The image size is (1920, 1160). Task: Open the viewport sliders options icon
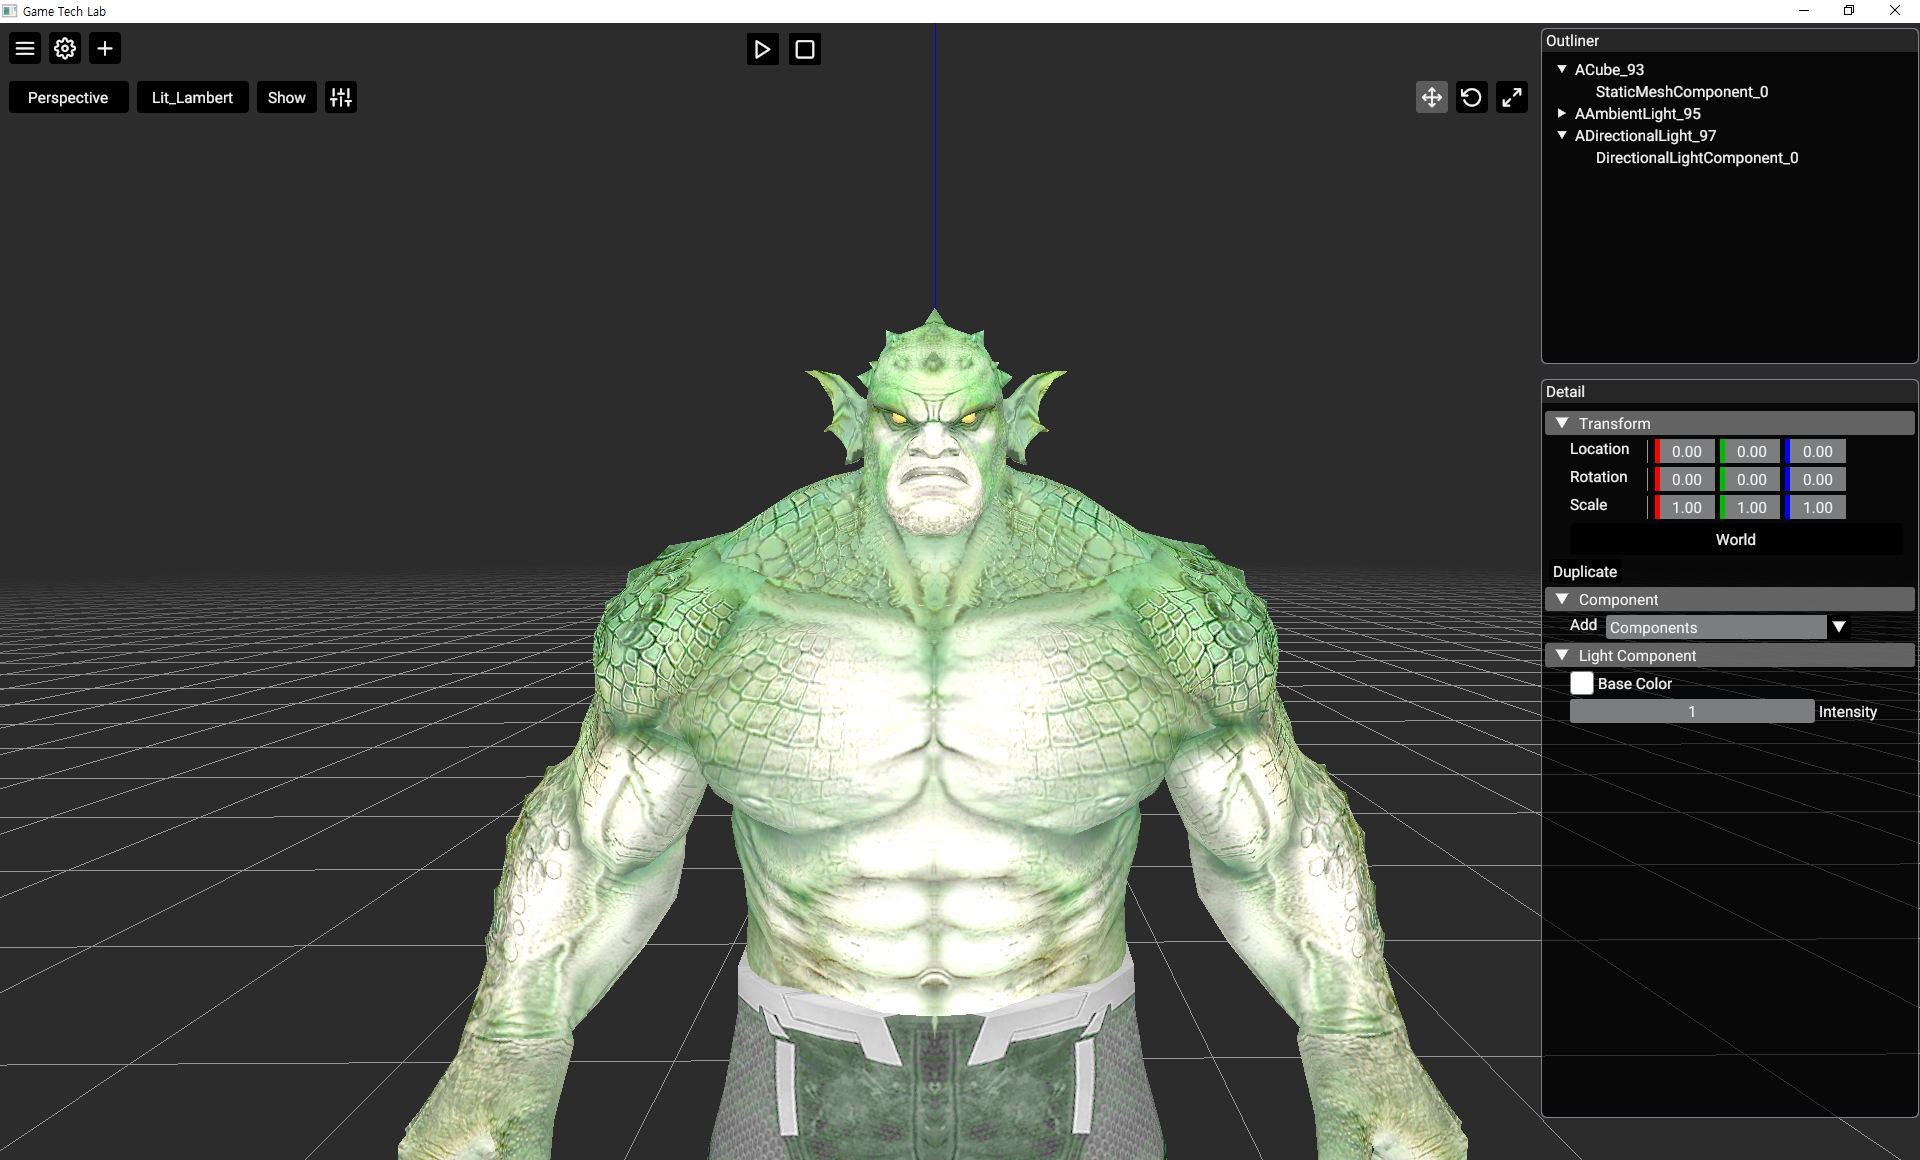341,97
